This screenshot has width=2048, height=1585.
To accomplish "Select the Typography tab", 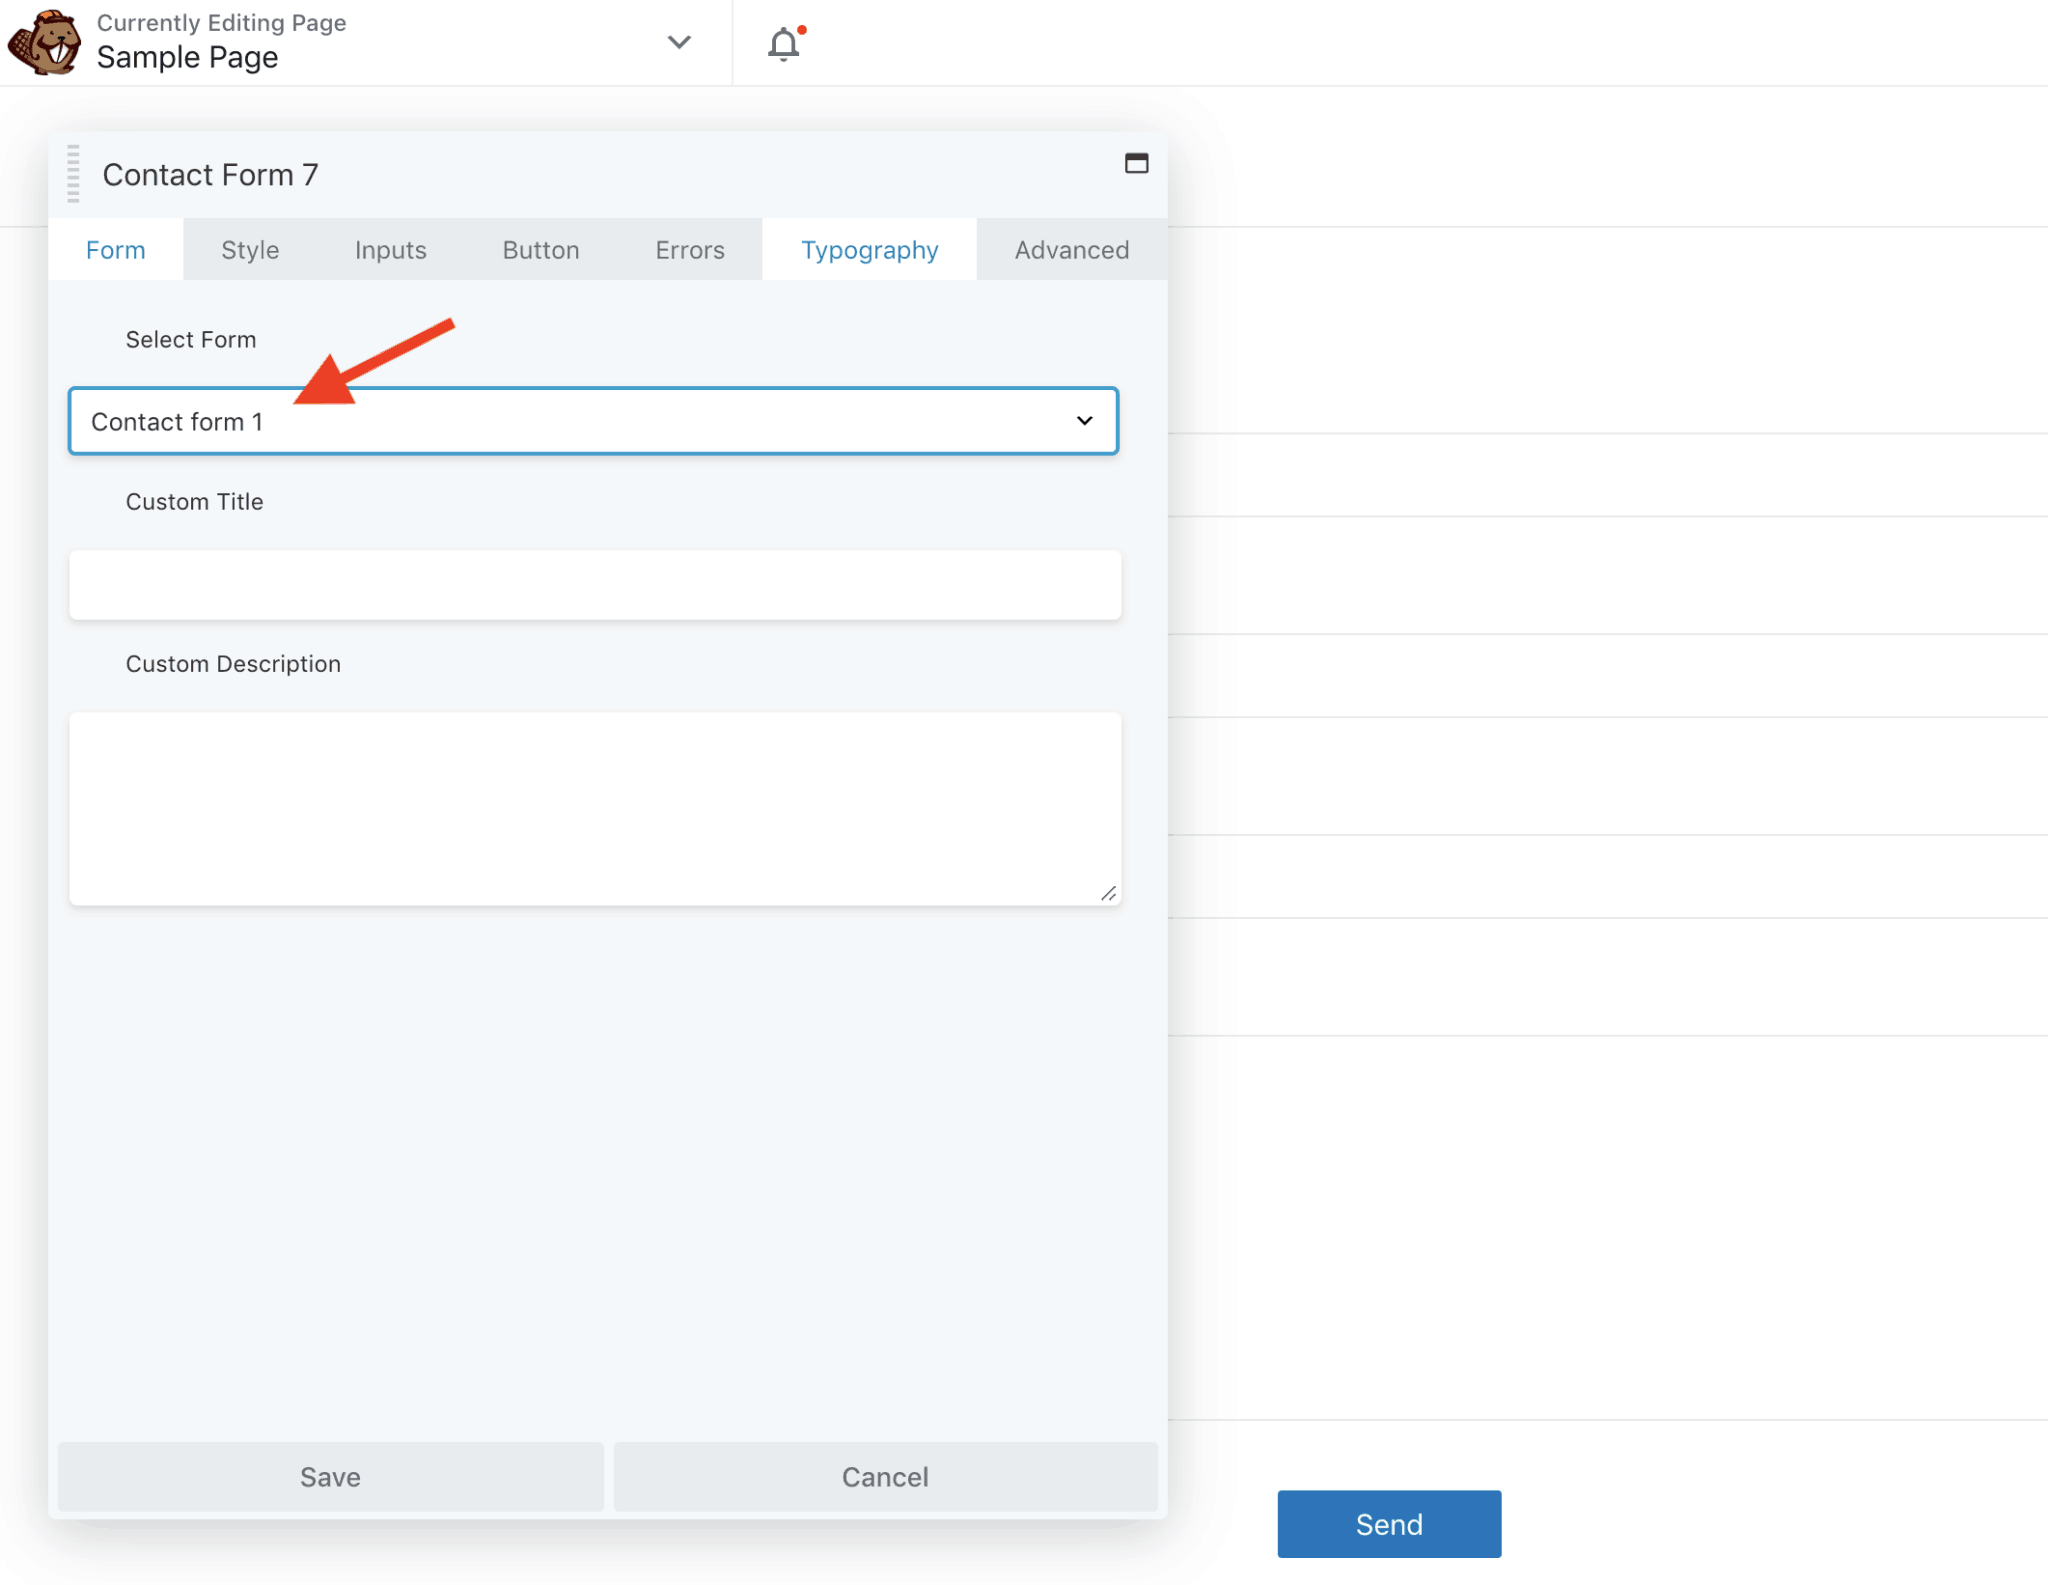I will click(x=868, y=250).
